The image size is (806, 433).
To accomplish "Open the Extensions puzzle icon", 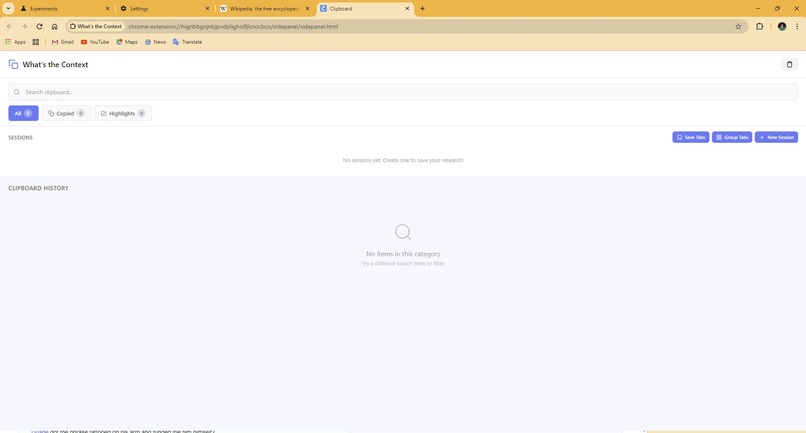I will (x=759, y=26).
